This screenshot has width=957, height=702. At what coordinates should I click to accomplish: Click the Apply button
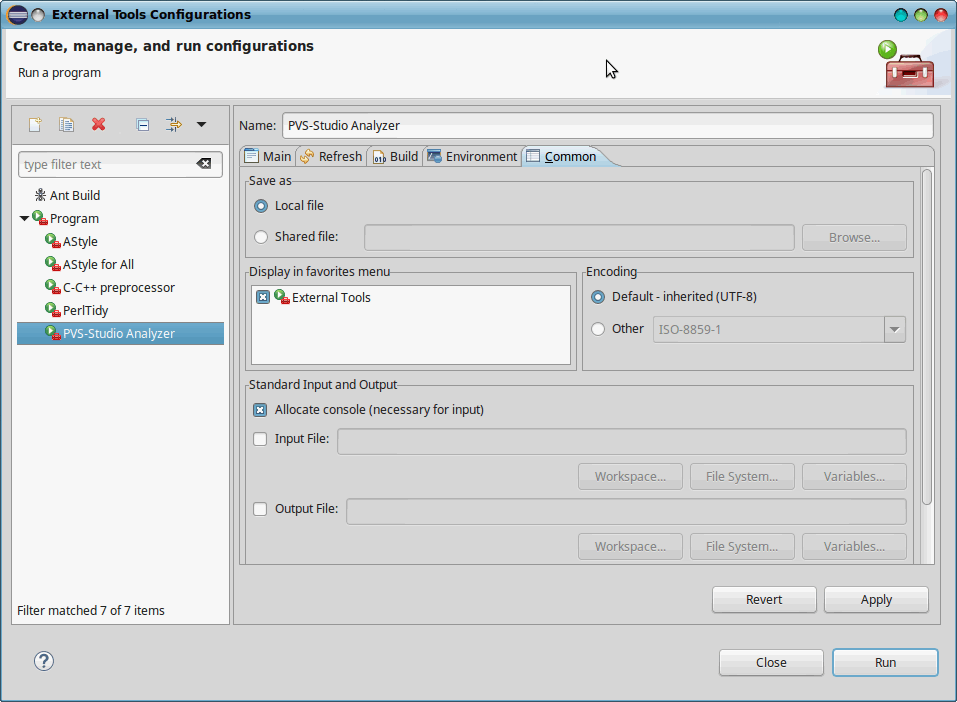pos(876,599)
